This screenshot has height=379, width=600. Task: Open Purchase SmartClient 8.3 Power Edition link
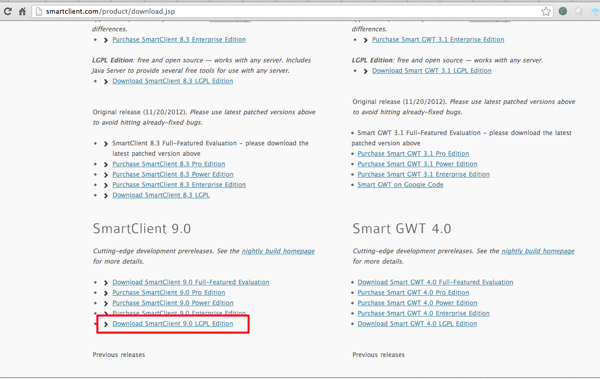tap(173, 174)
